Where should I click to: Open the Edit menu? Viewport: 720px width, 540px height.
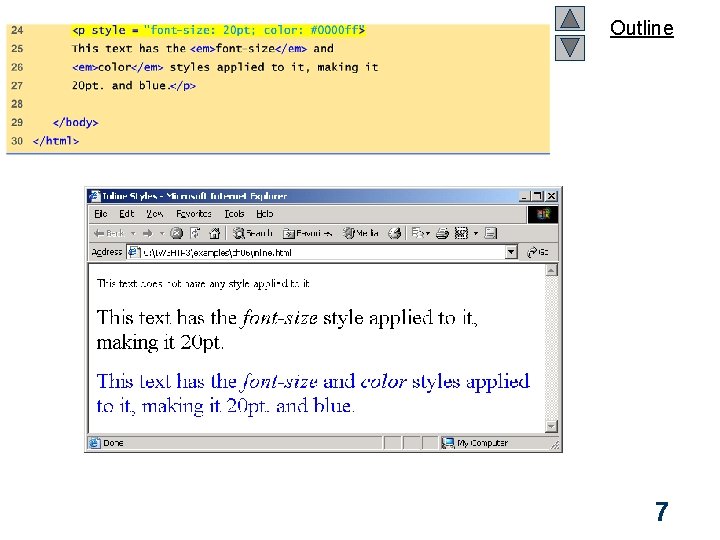[x=126, y=214]
